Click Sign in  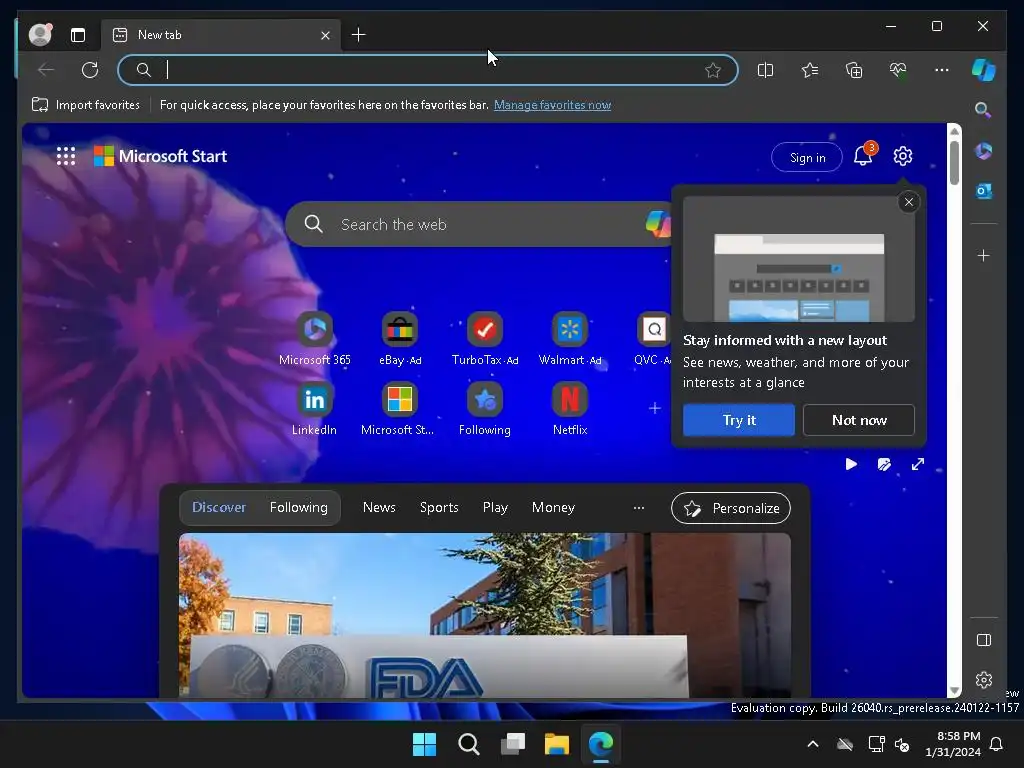point(807,157)
